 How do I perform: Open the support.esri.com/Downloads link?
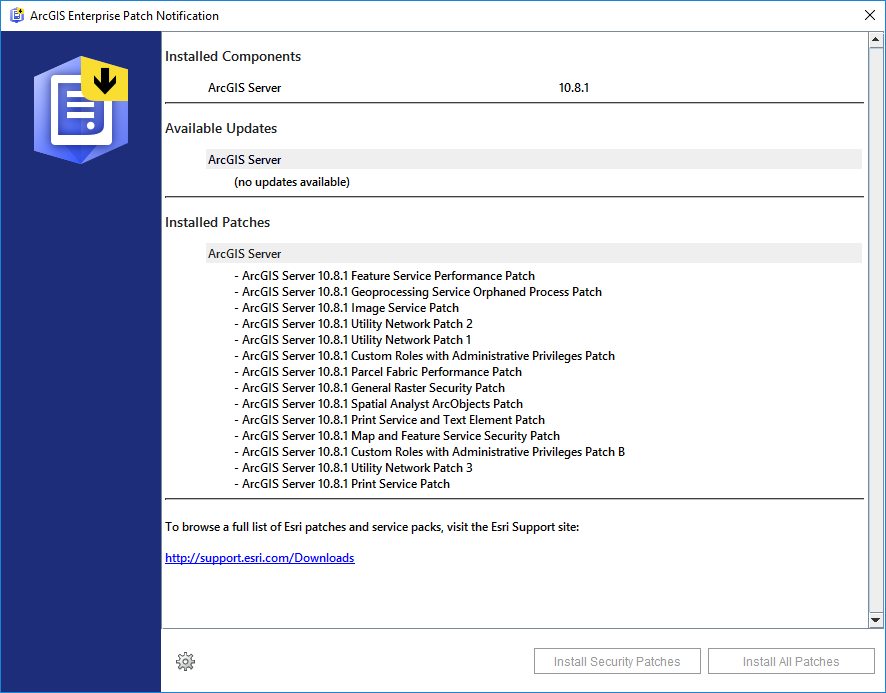pos(260,558)
